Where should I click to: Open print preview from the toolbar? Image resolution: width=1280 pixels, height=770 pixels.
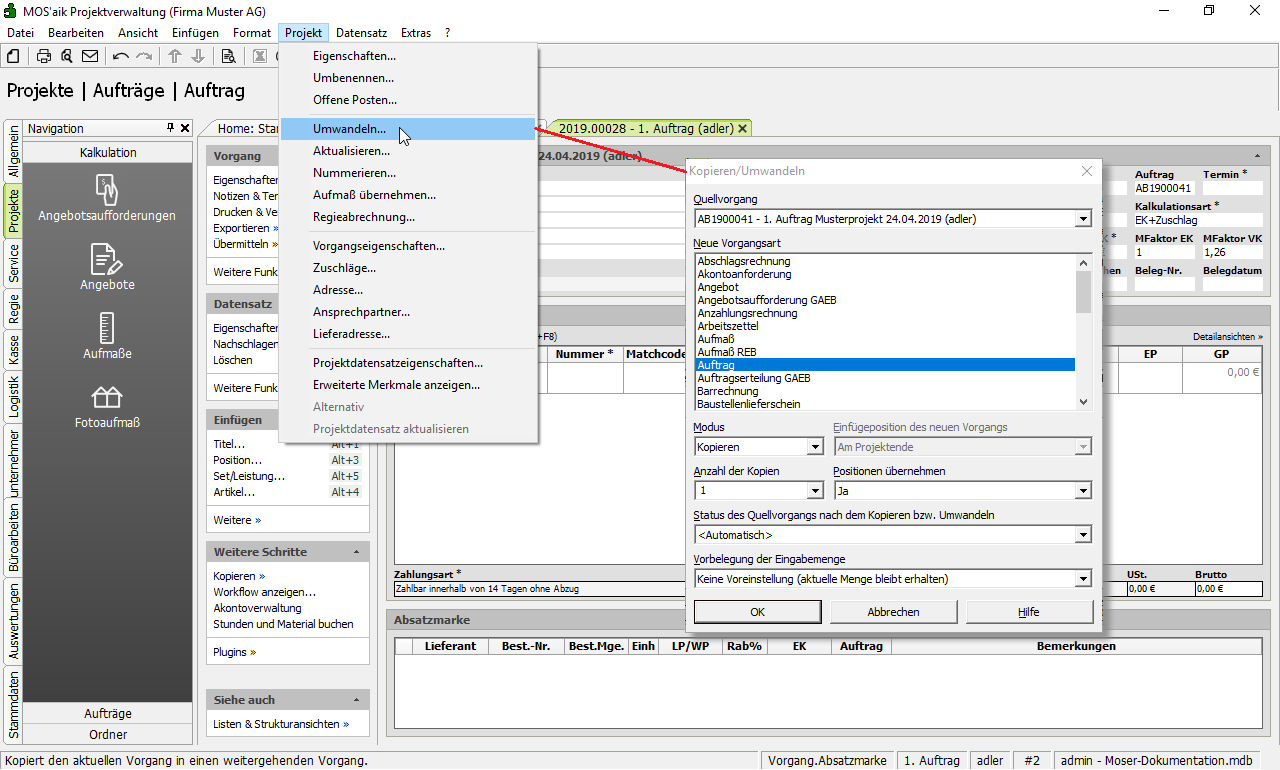pos(66,56)
